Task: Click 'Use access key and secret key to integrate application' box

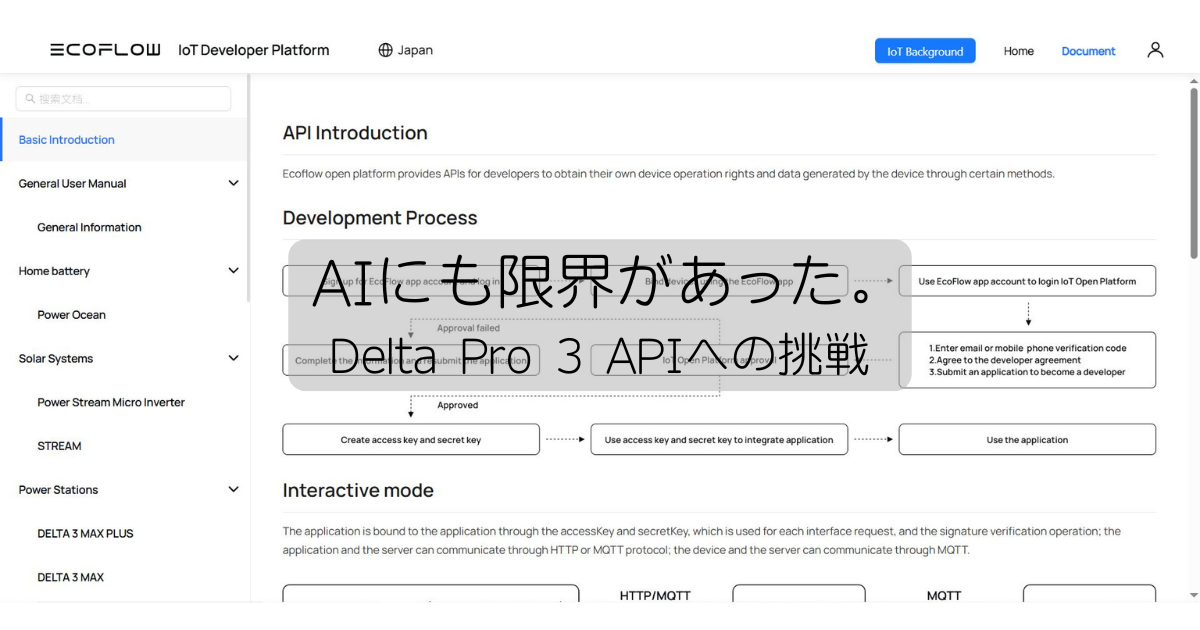Action: [719, 440]
